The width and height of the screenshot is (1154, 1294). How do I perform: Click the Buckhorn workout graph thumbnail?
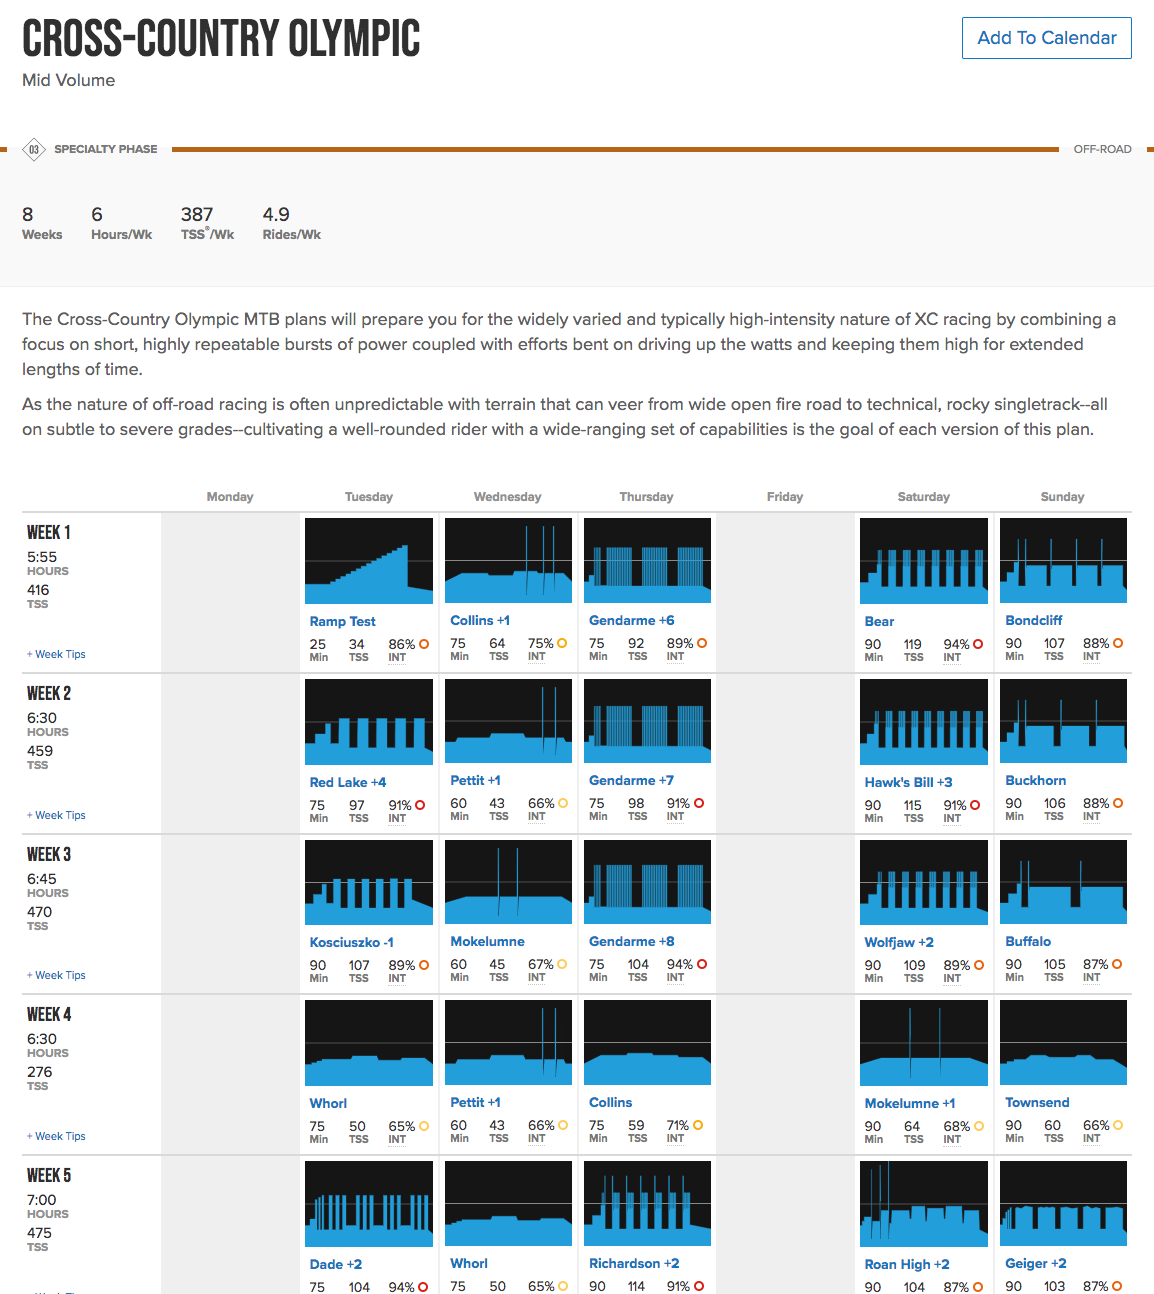point(1063,721)
